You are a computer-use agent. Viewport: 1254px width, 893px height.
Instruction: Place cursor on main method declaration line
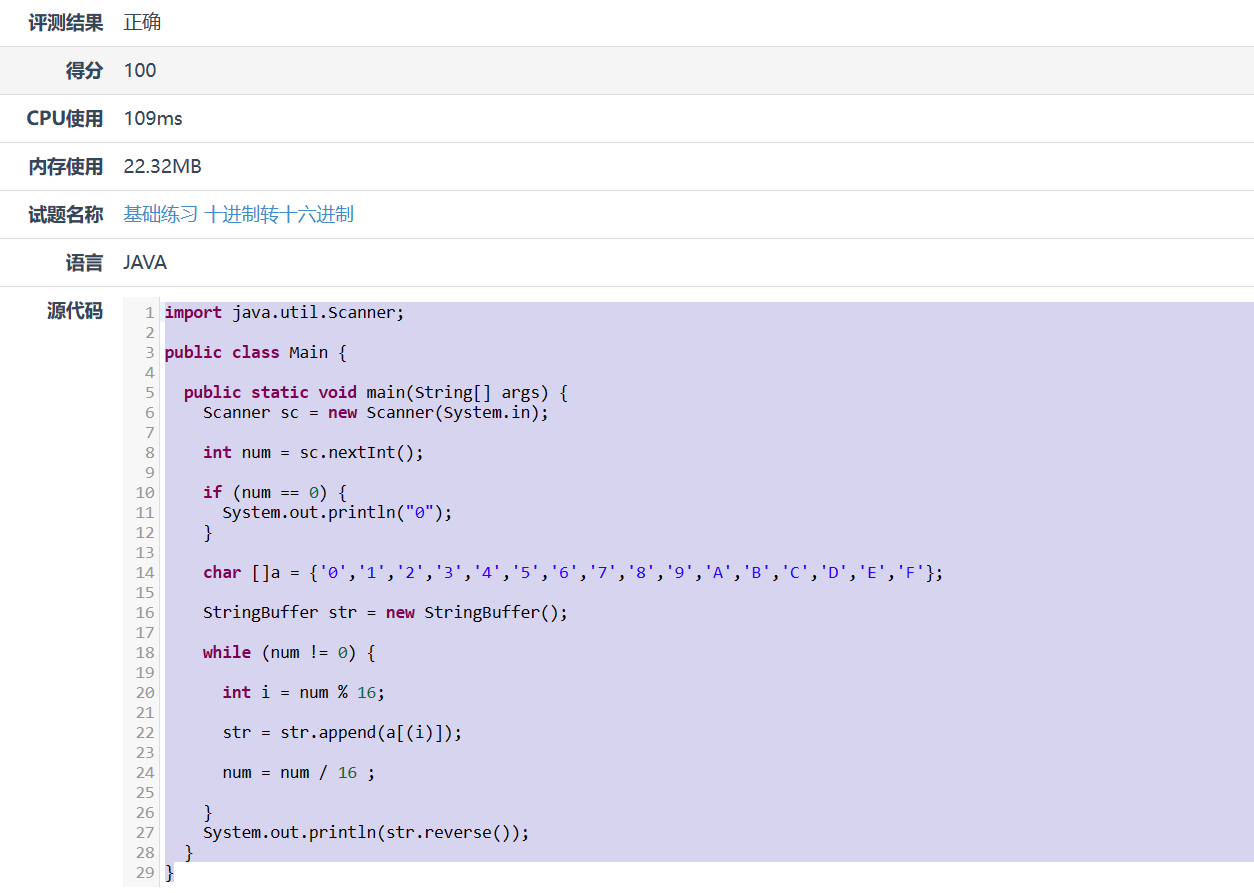(375, 393)
